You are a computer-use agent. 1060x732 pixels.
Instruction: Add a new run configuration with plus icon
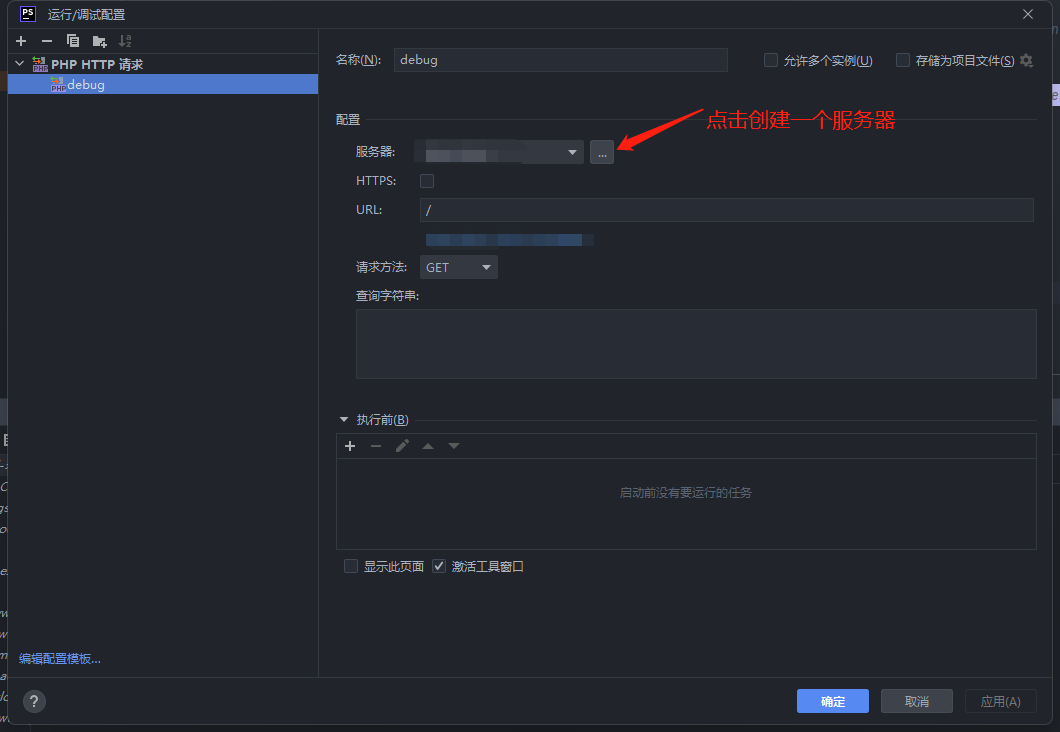tap(21, 41)
